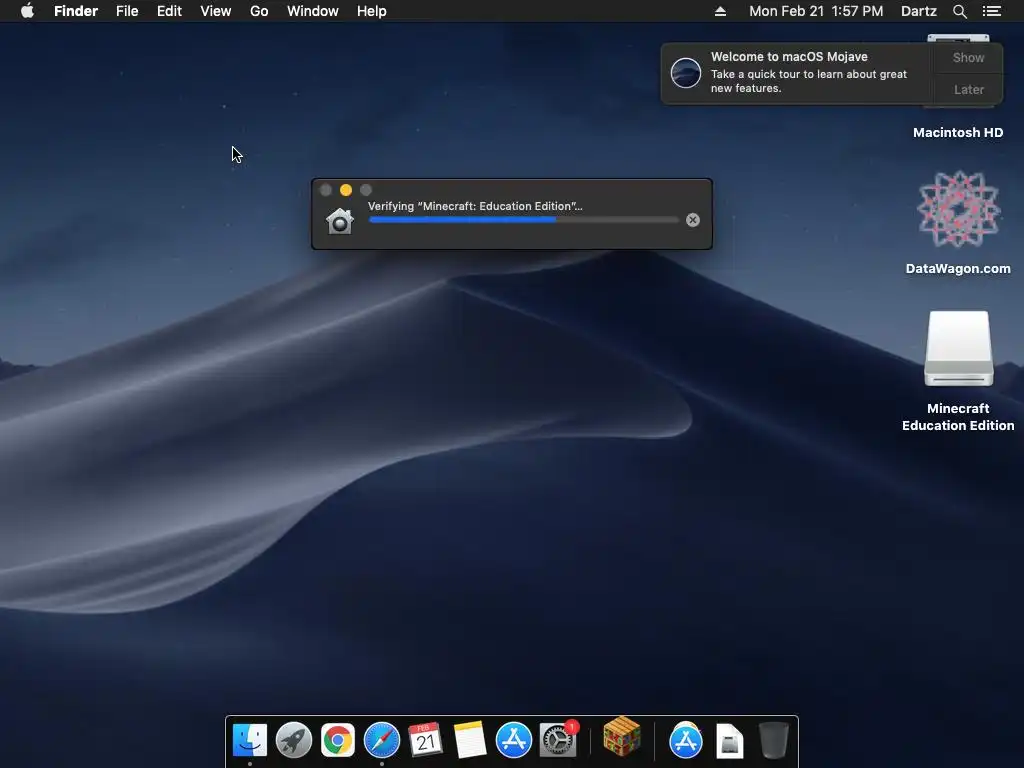Click the Verifying Minecraft status text
Image resolution: width=1024 pixels, height=768 pixels.
tap(475, 206)
